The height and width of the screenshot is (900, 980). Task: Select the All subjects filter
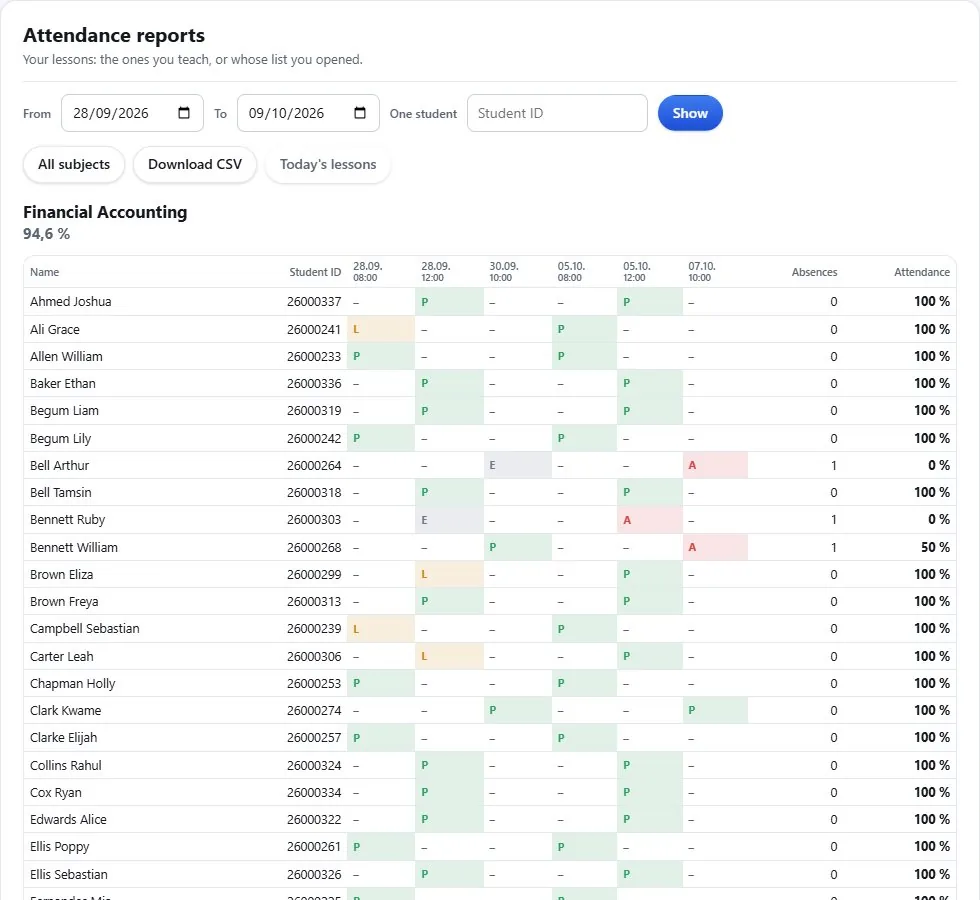(x=74, y=164)
